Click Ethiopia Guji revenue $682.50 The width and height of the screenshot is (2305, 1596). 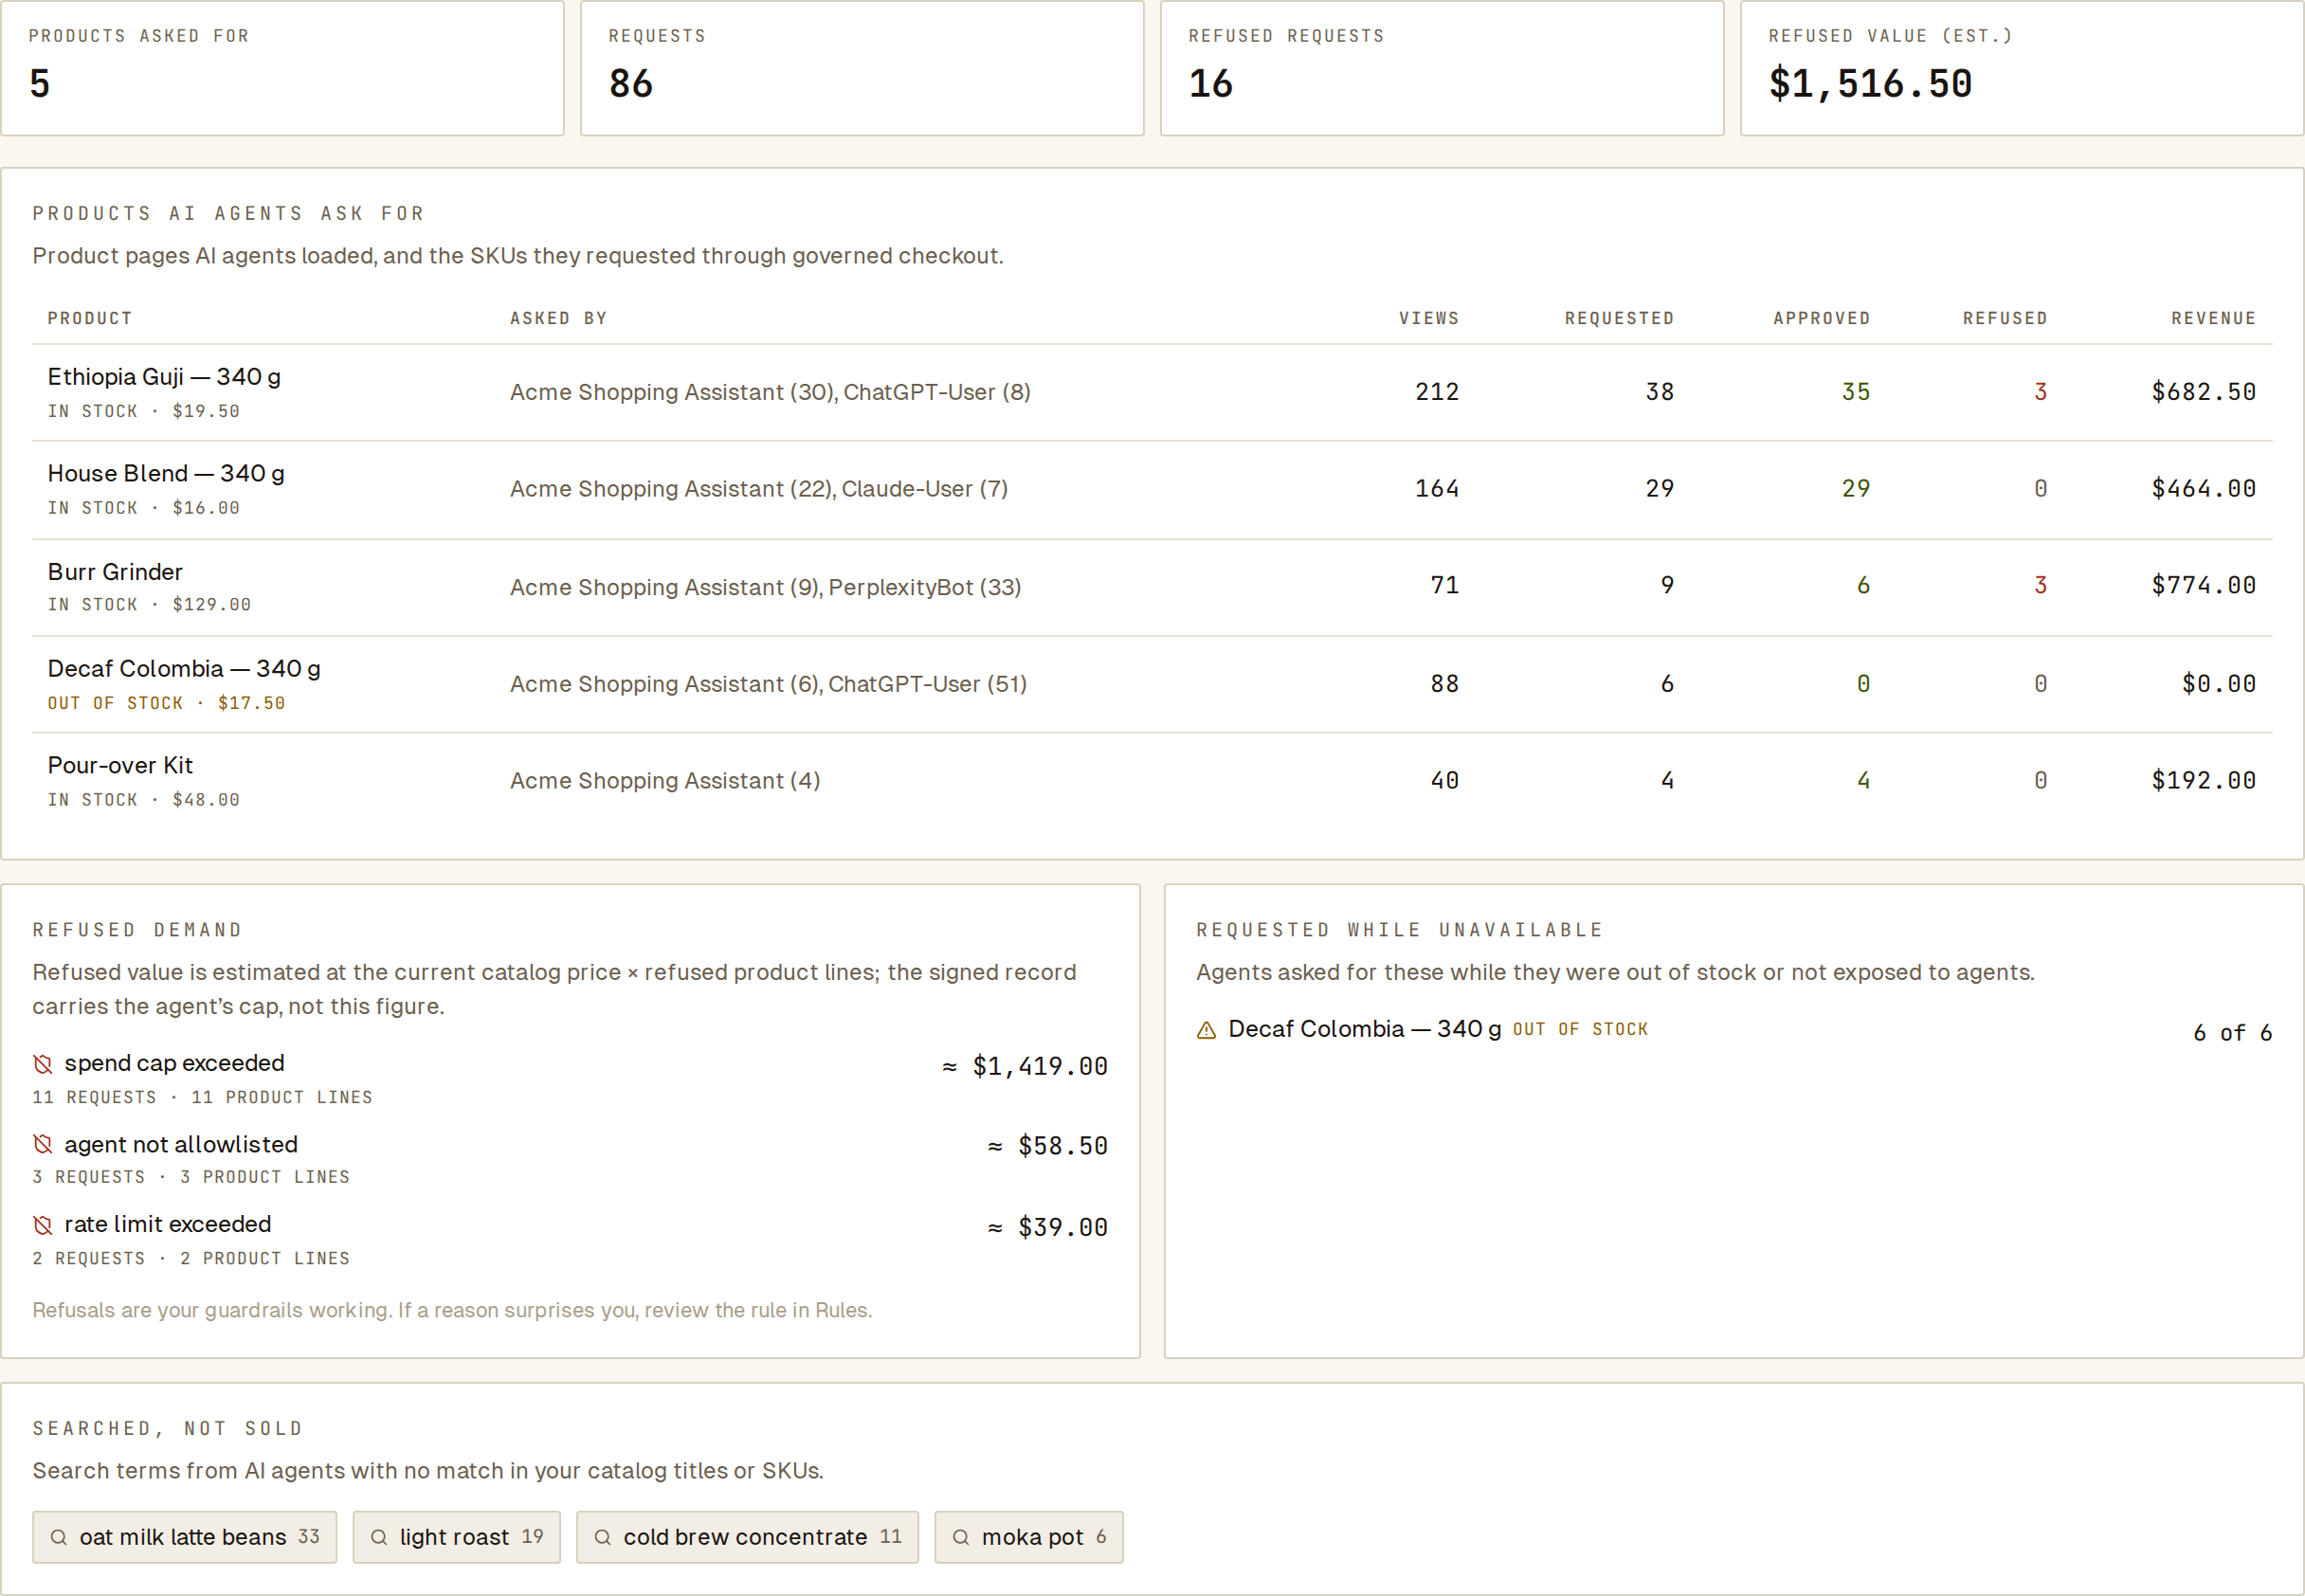(x=2204, y=392)
